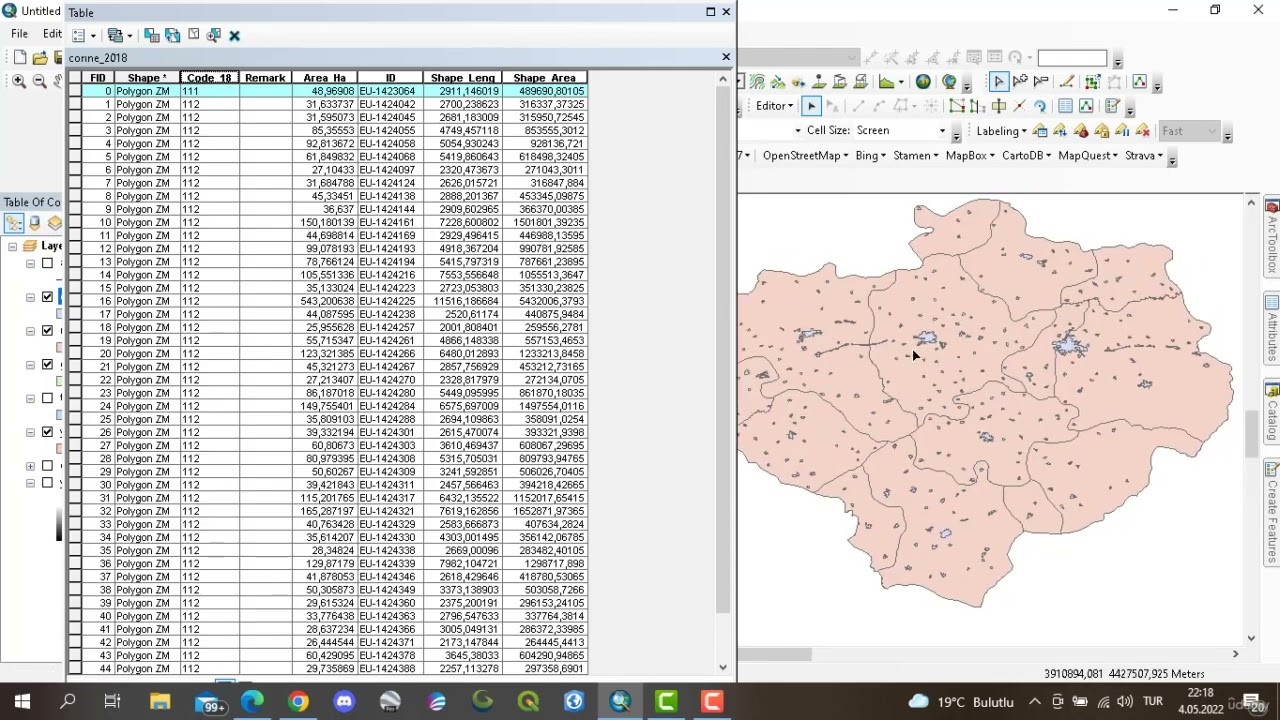Click the Clear Selection icon
The image size is (1280, 720).
[193, 35]
